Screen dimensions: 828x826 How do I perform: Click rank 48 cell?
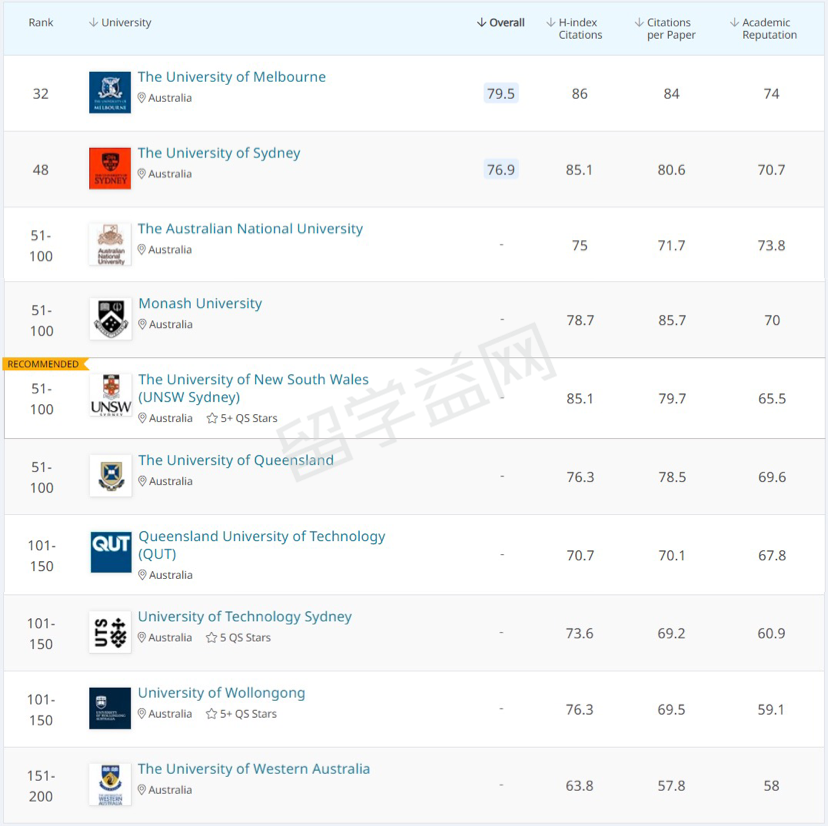pos(41,170)
